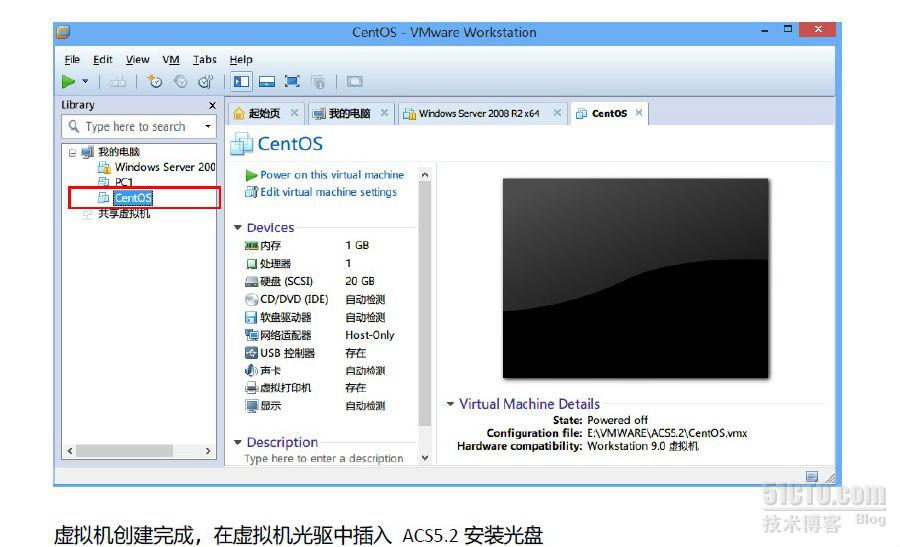
Task: Click the E:\VMWARE\ACS5.2\CentOS.vmx configuration file path
Action: pyautogui.click(x=667, y=433)
